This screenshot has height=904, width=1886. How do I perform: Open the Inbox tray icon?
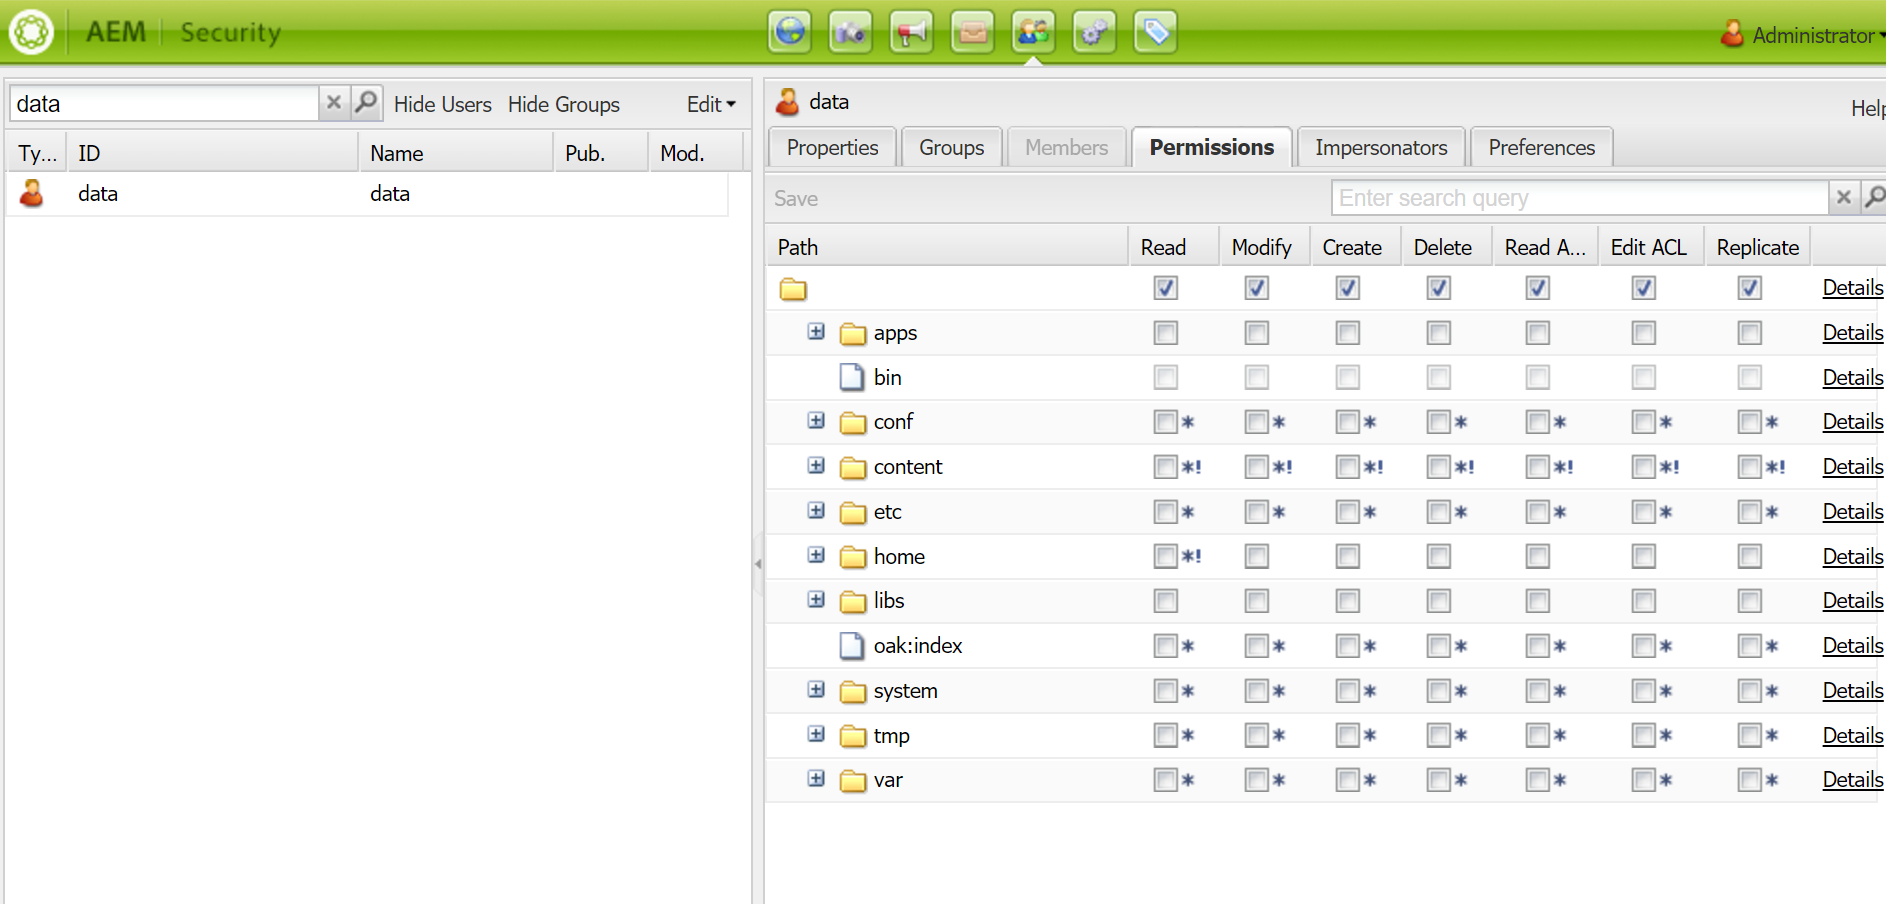(x=973, y=32)
